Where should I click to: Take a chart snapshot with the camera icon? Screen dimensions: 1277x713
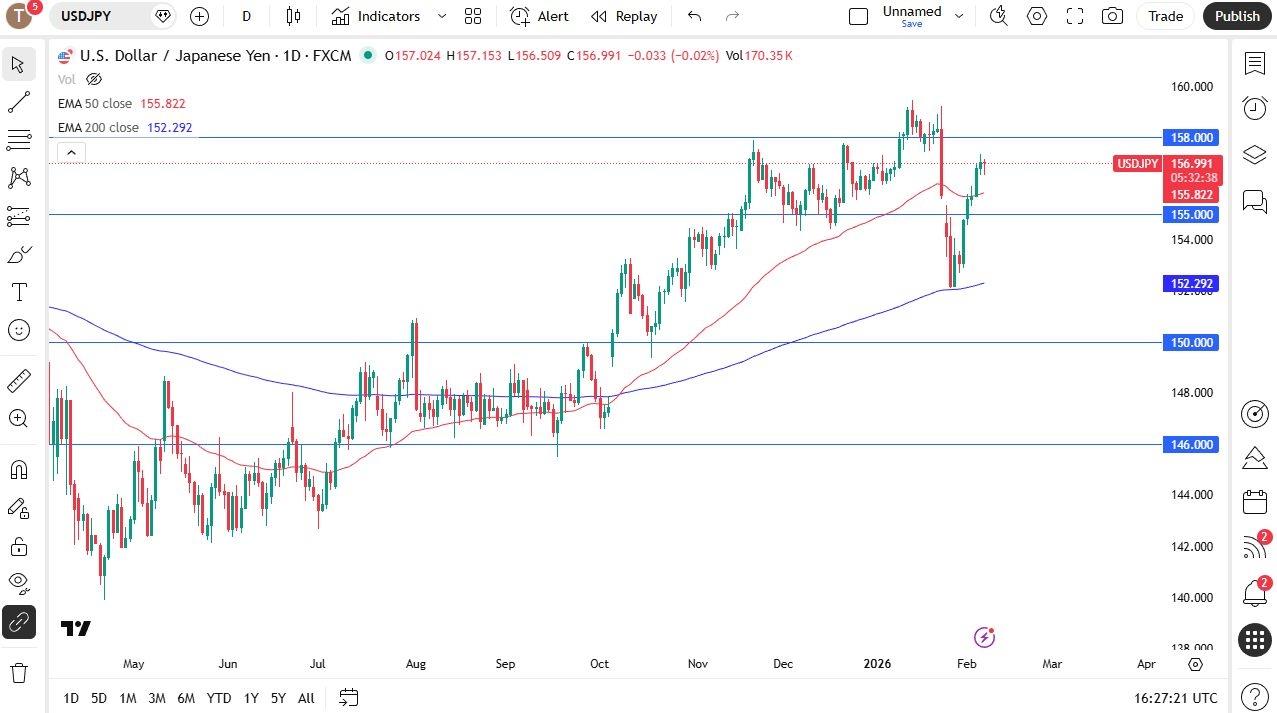(1111, 16)
